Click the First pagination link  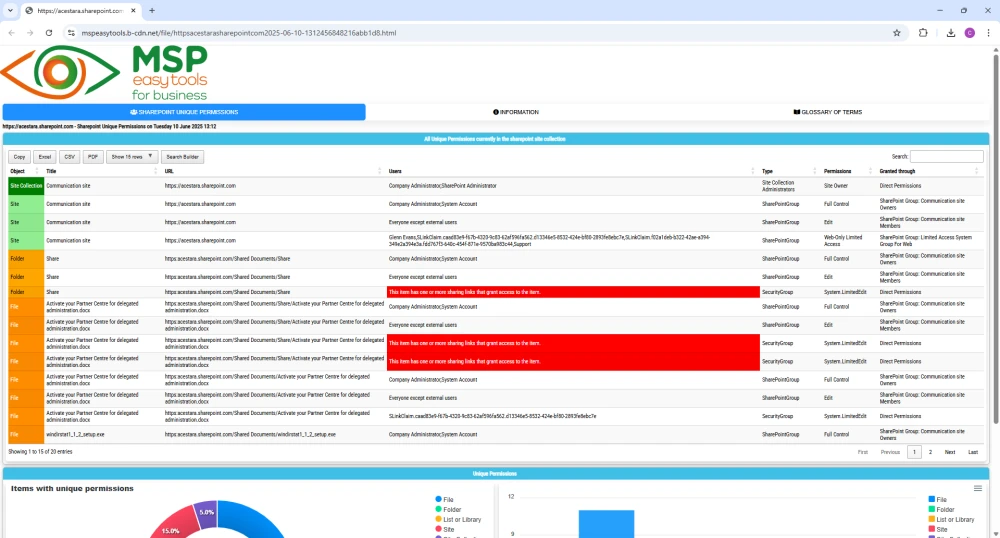(x=862, y=452)
